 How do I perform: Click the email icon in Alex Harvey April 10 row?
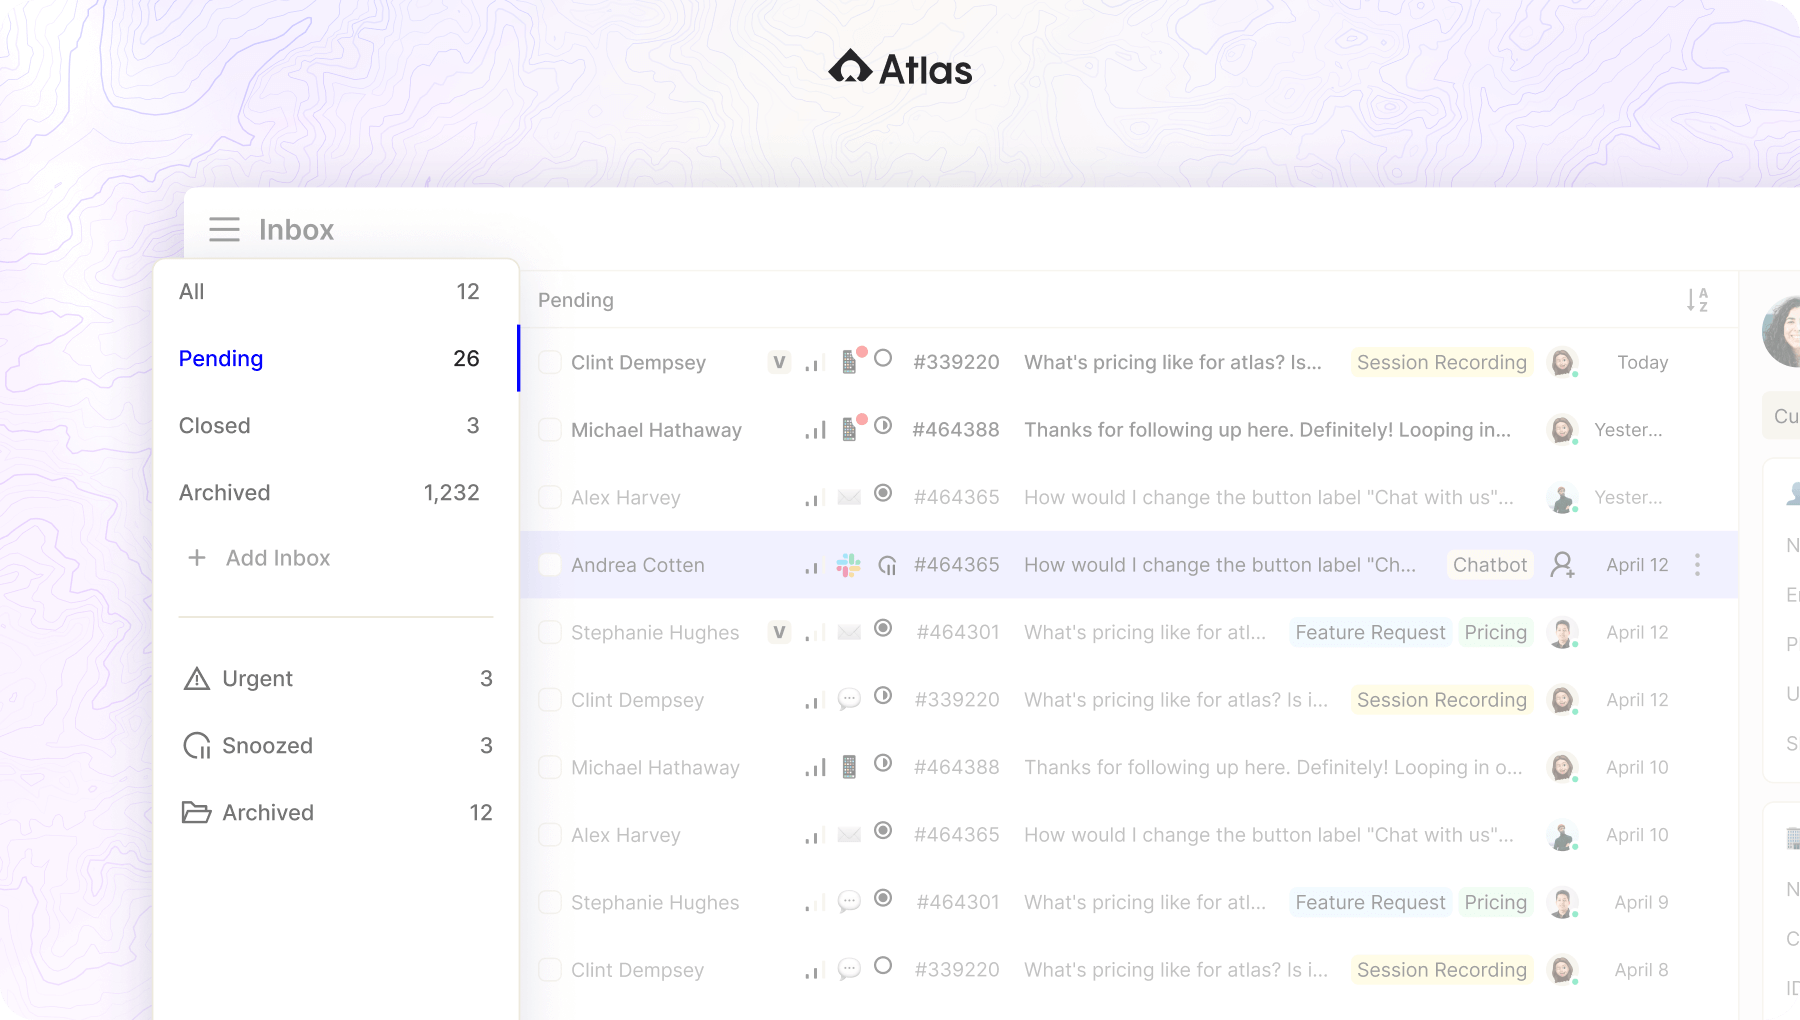[x=849, y=834]
